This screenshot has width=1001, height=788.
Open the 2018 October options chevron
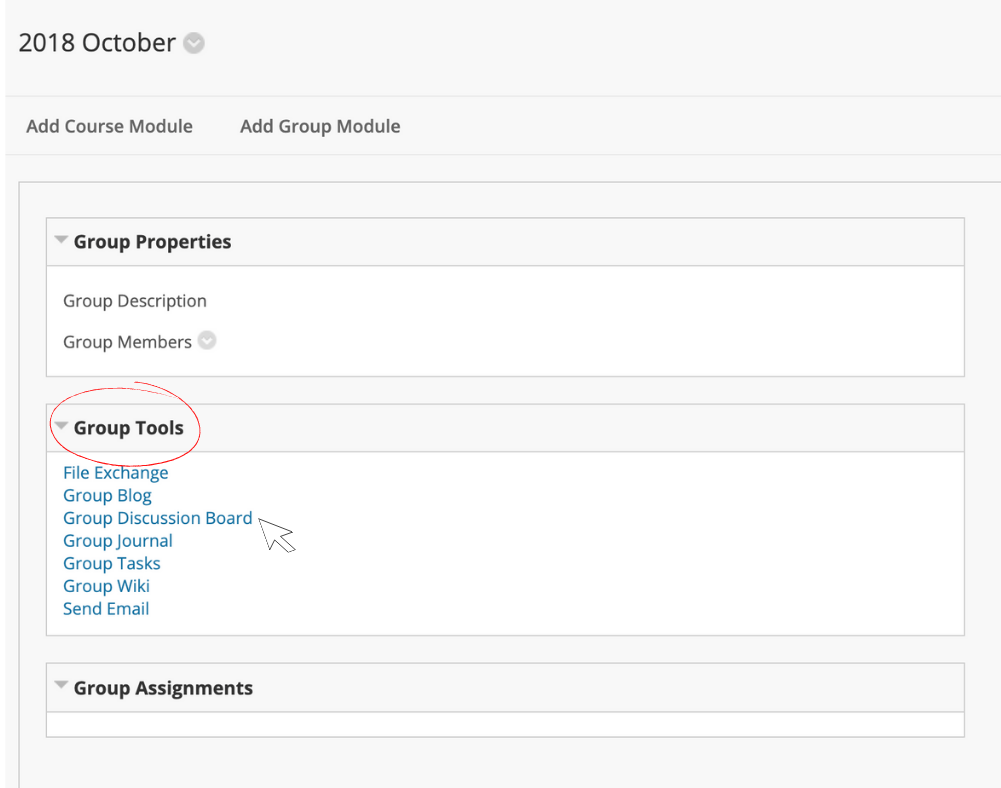click(x=193, y=43)
